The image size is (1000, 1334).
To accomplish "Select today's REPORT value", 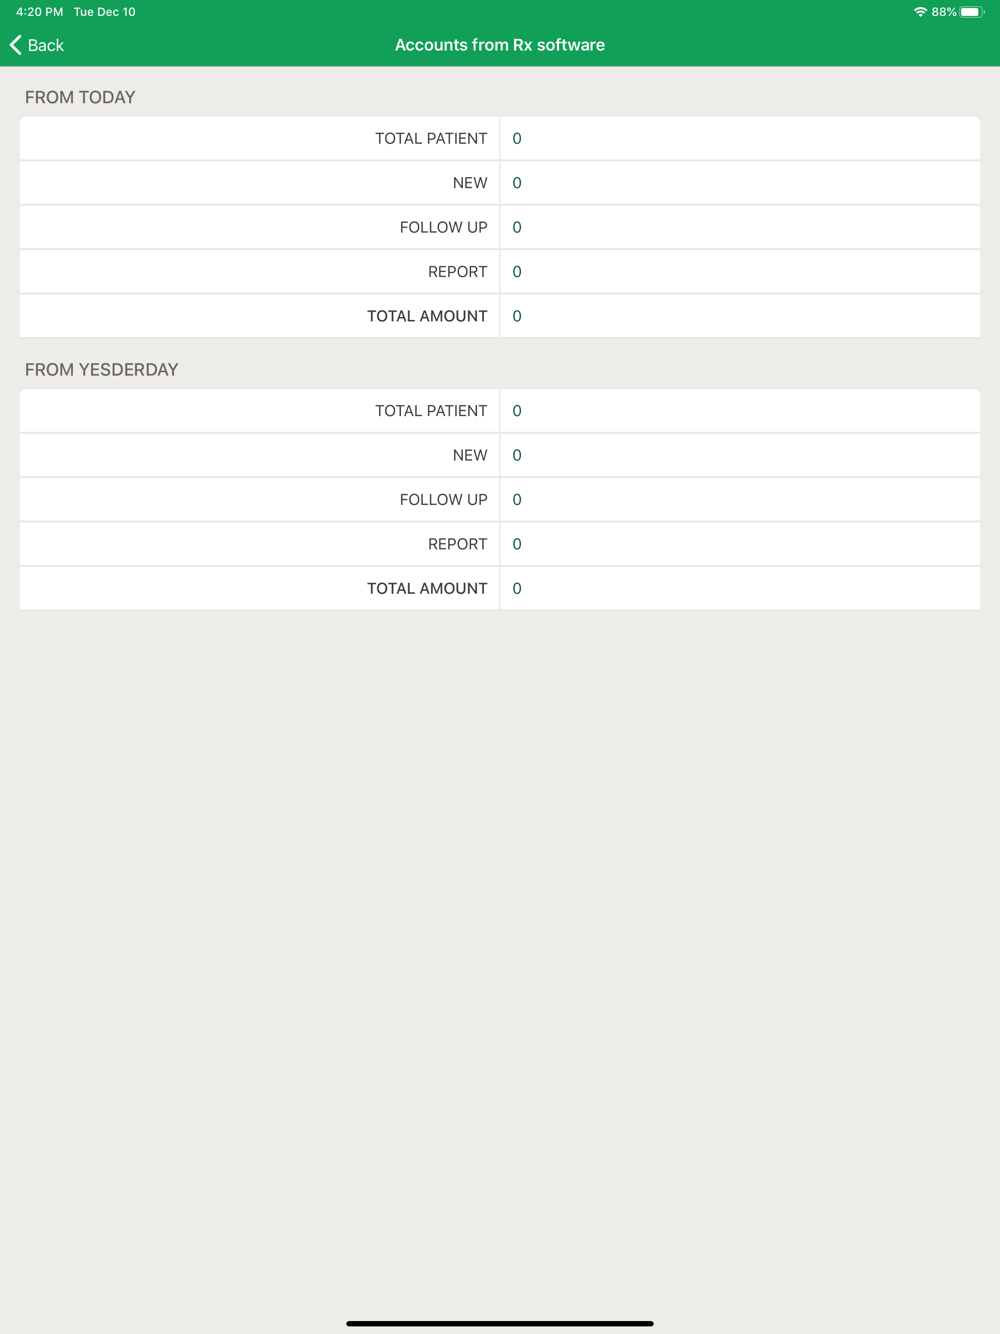I will (x=517, y=272).
